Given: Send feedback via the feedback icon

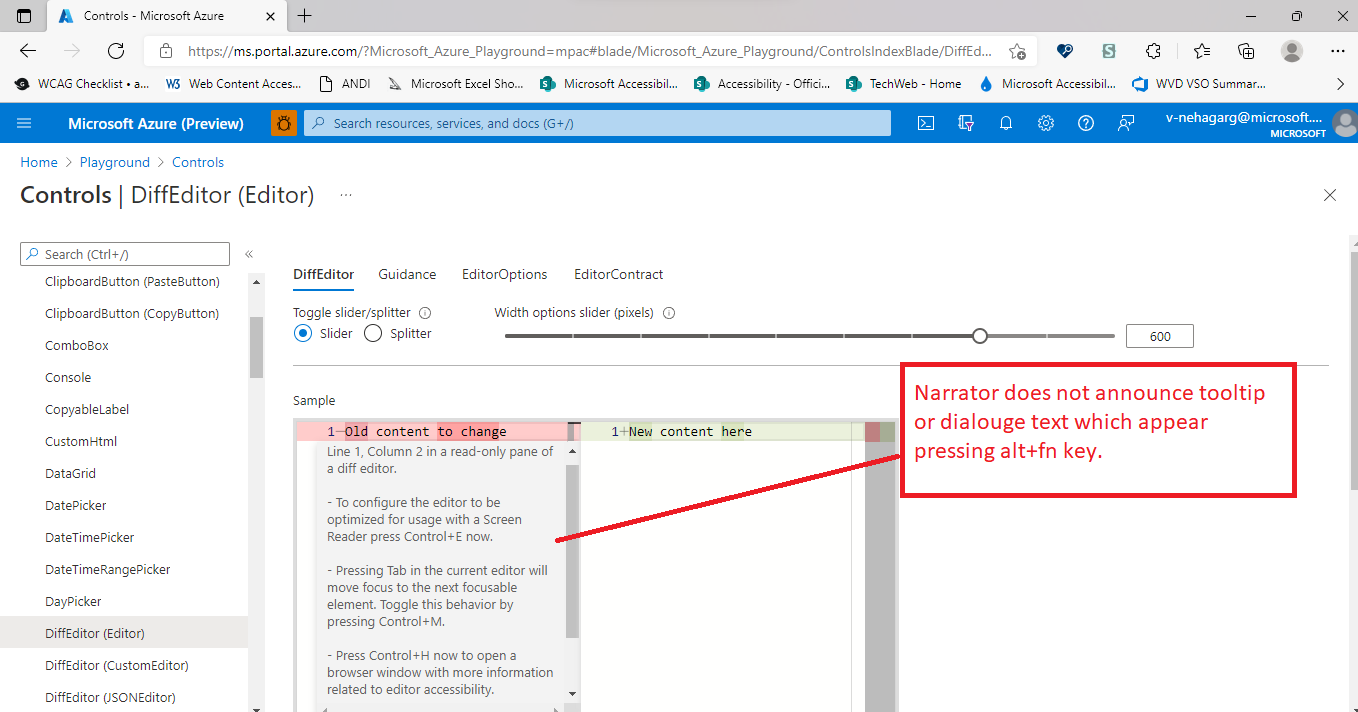Looking at the screenshot, I should [1126, 122].
